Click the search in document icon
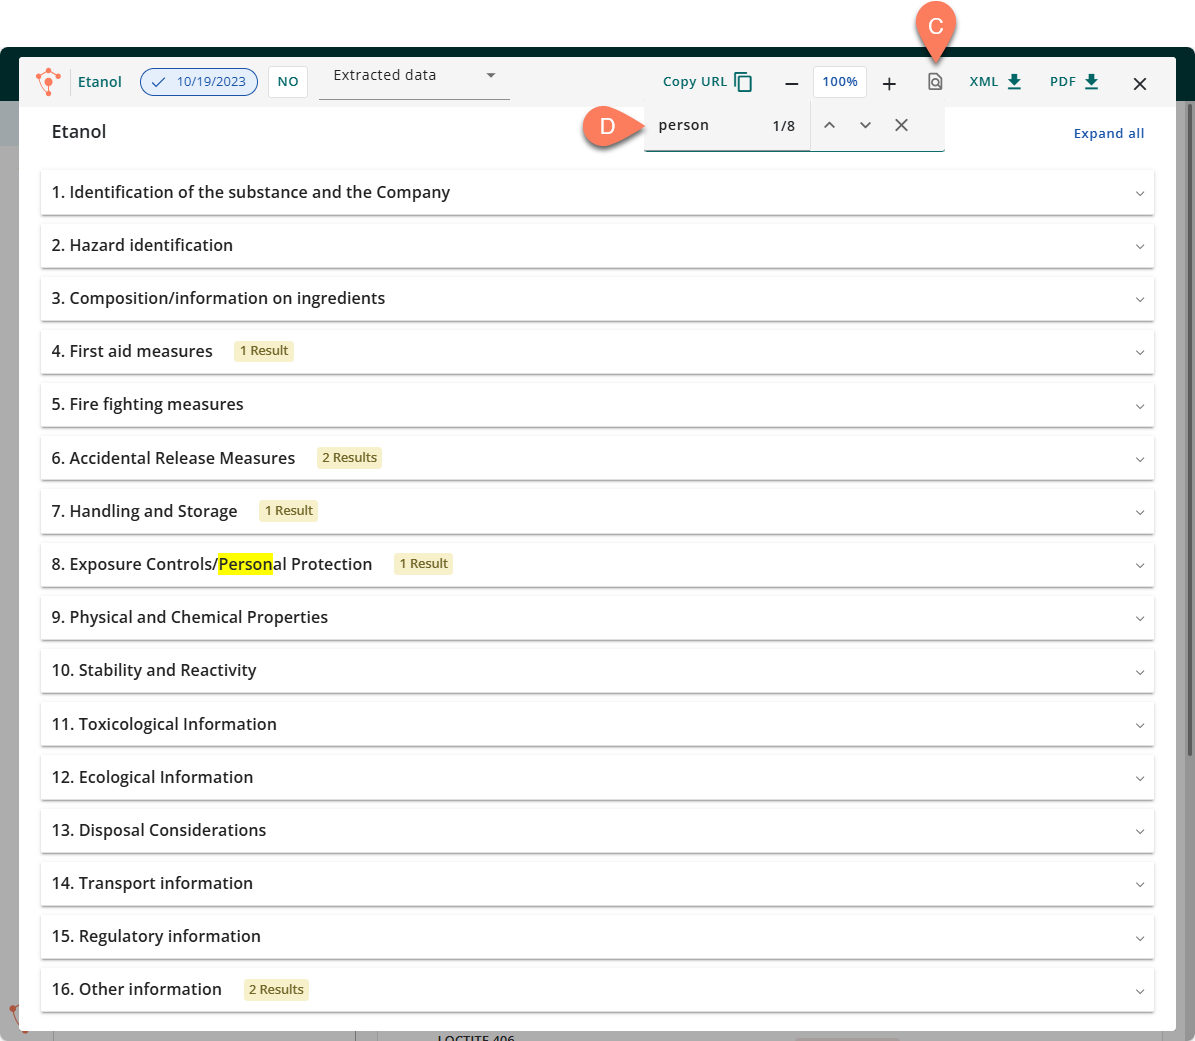The width and height of the screenshot is (1195, 1041). tap(935, 82)
